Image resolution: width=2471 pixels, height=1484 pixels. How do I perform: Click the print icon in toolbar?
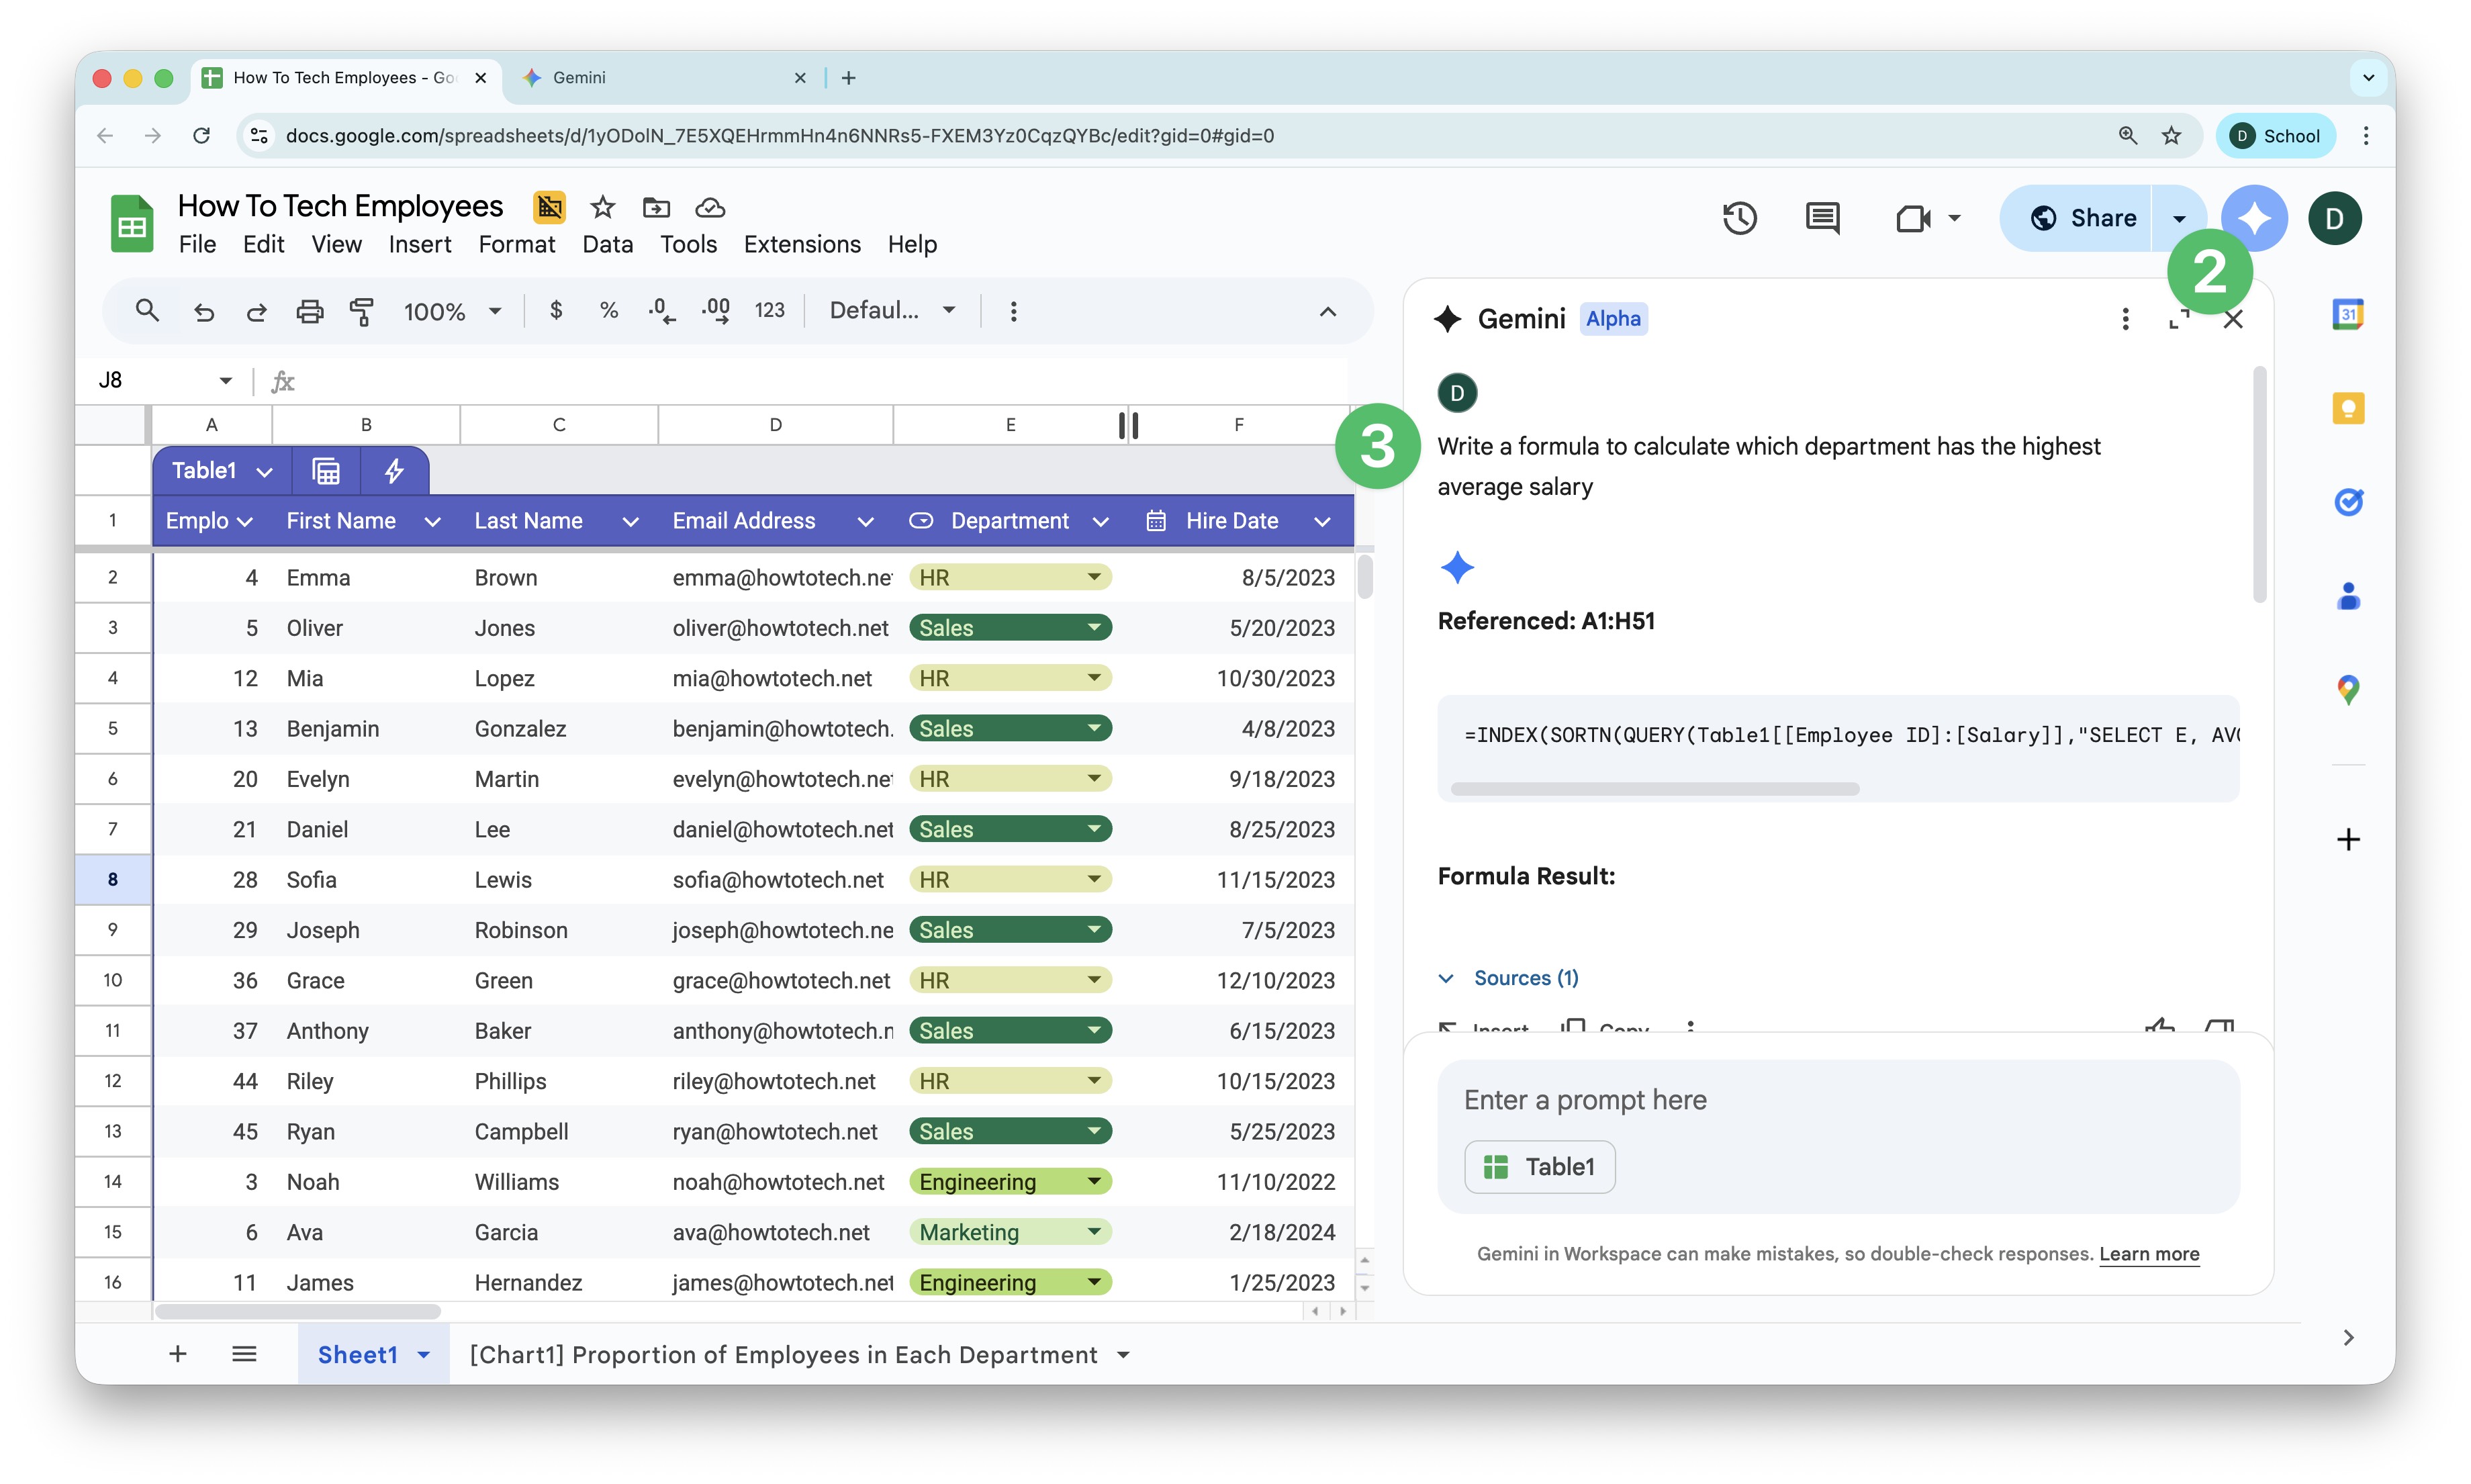coord(309,311)
